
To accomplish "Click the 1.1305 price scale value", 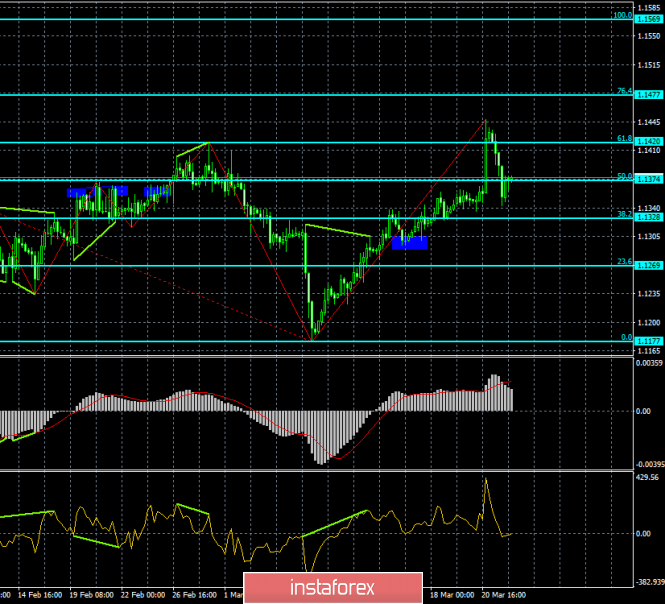I will tap(649, 236).
